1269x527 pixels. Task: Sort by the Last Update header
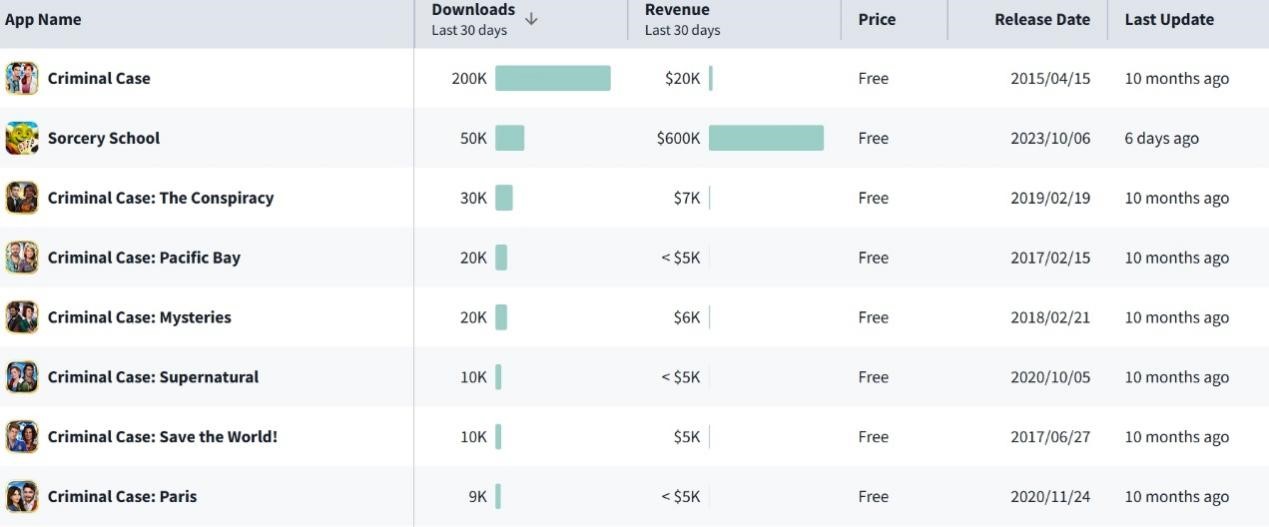[1169, 19]
